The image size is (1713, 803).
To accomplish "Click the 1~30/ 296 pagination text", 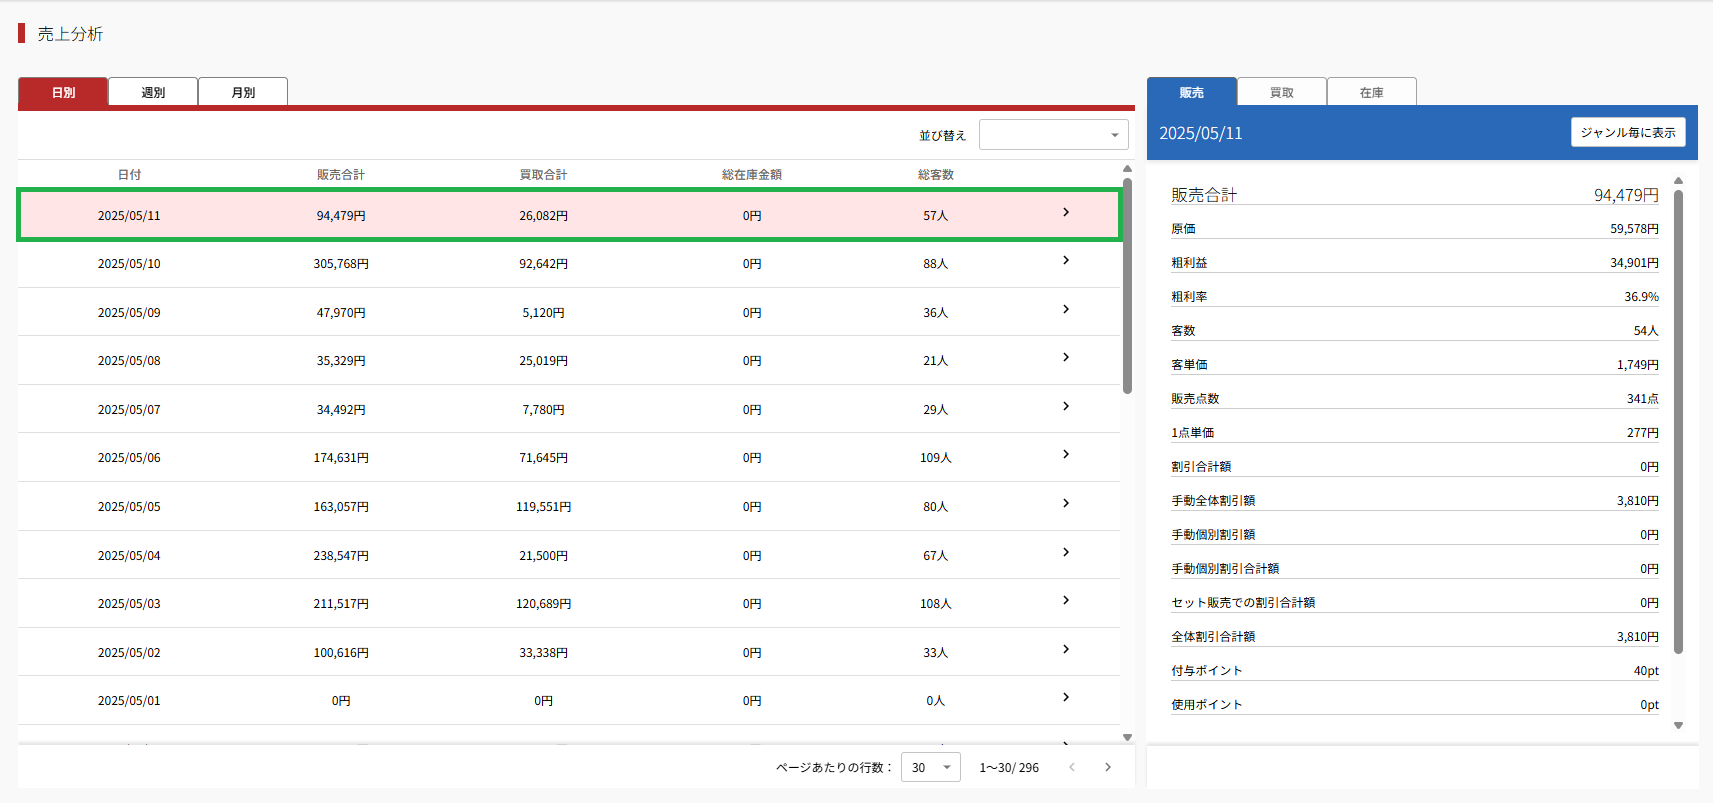I will 1009,768.
